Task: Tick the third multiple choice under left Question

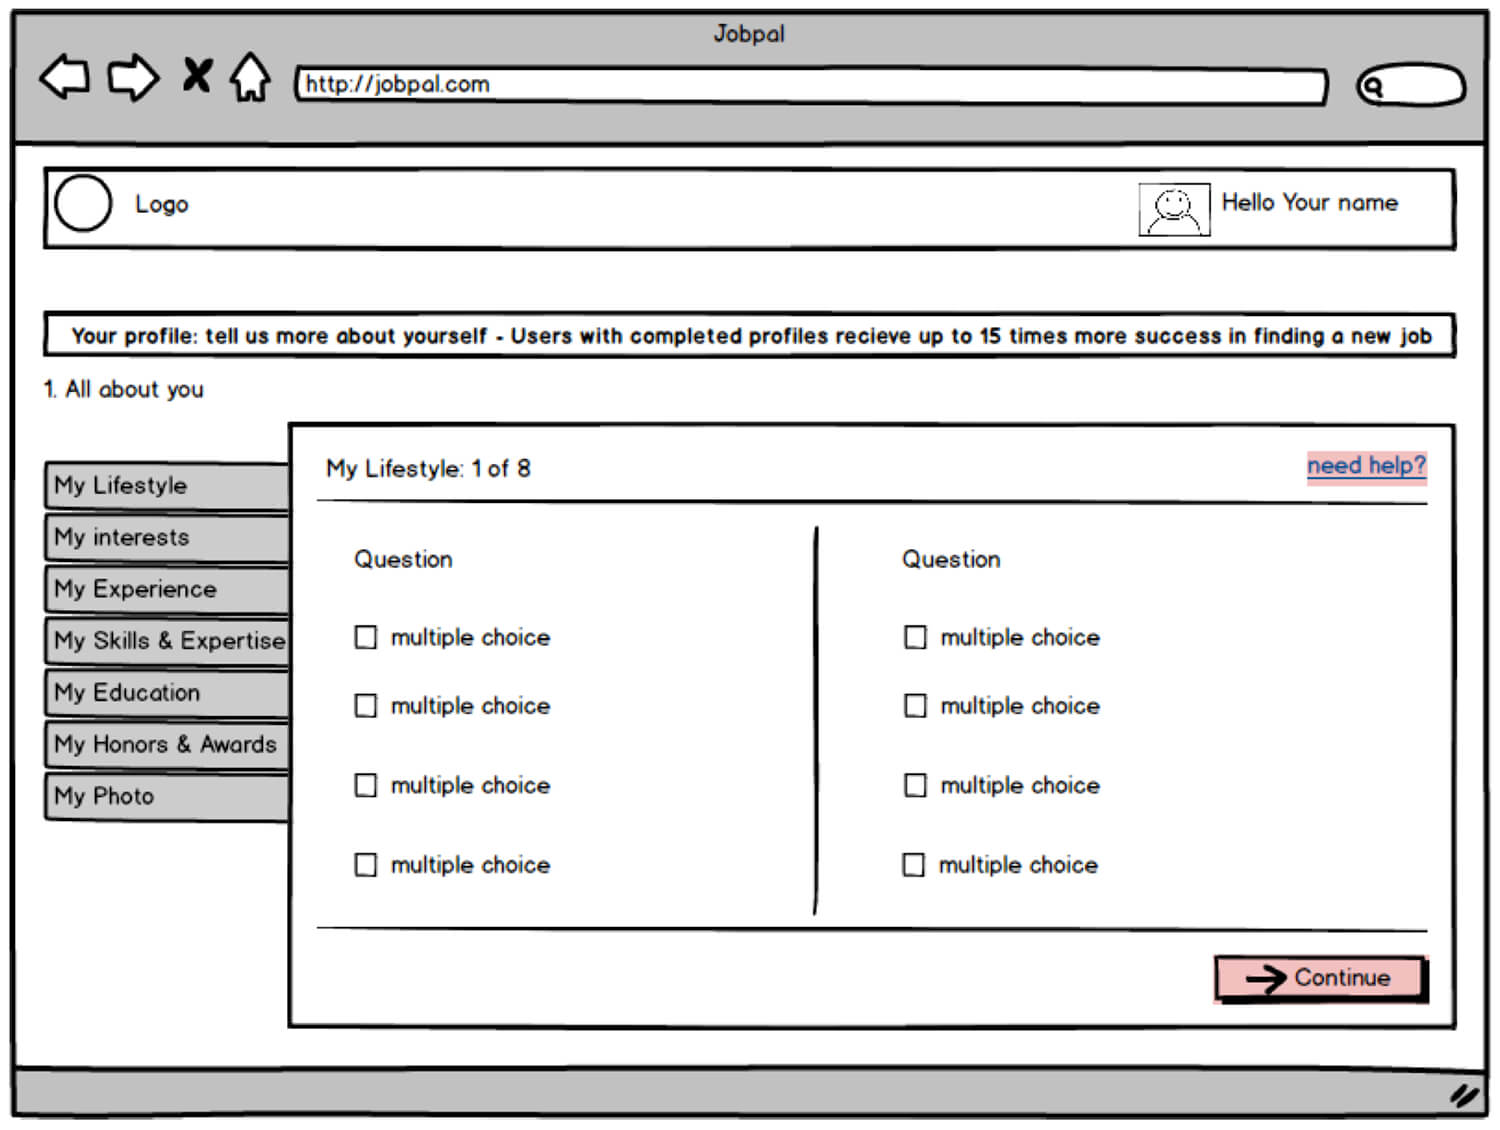Action: [x=366, y=785]
